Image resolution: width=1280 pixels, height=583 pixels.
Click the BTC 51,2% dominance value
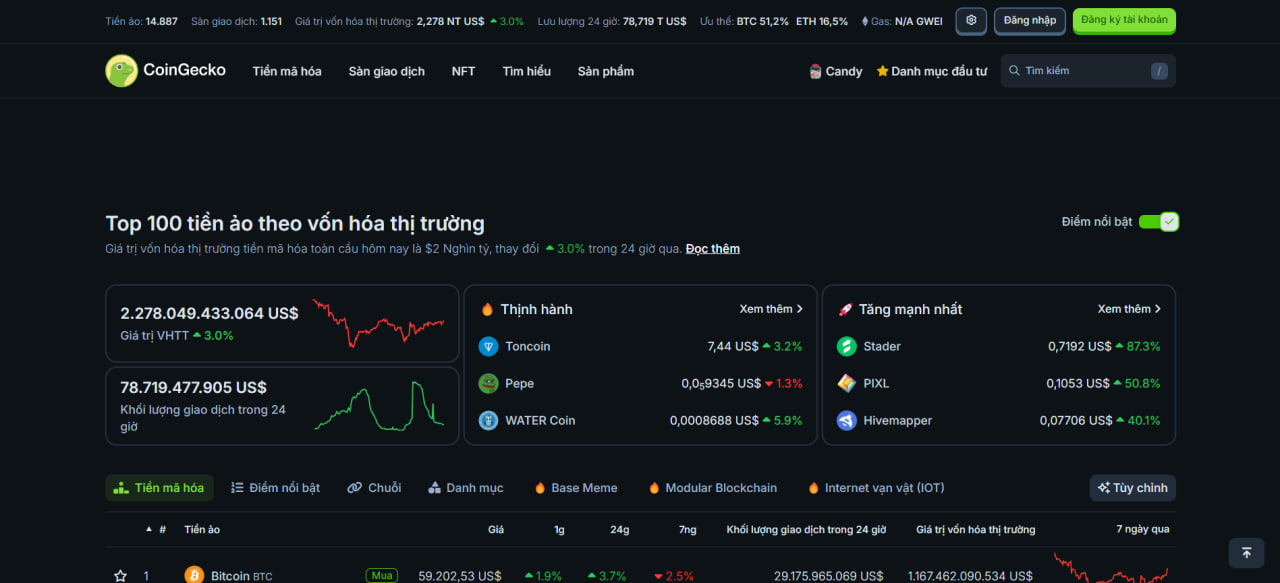[762, 21]
